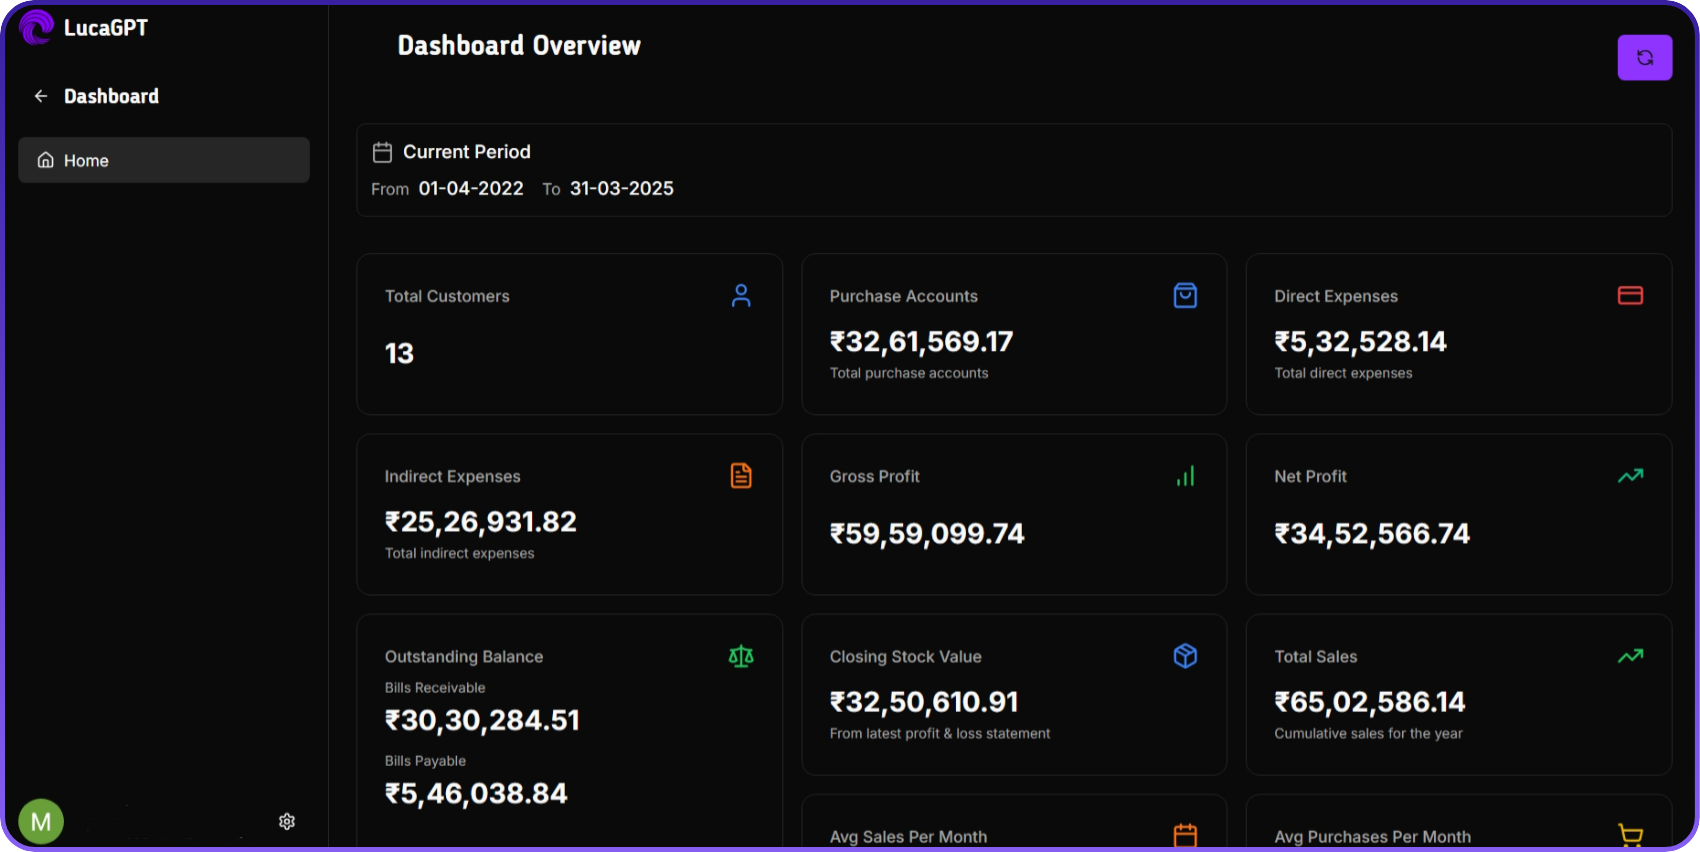Click the Avg Sales Per Month calendar icon
This screenshot has width=1700, height=852.
pos(1185,835)
